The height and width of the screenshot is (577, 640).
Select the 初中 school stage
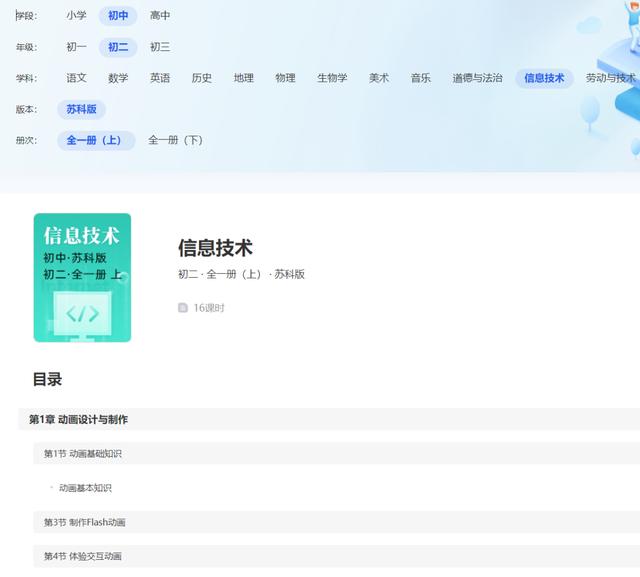tap(118, 16)
